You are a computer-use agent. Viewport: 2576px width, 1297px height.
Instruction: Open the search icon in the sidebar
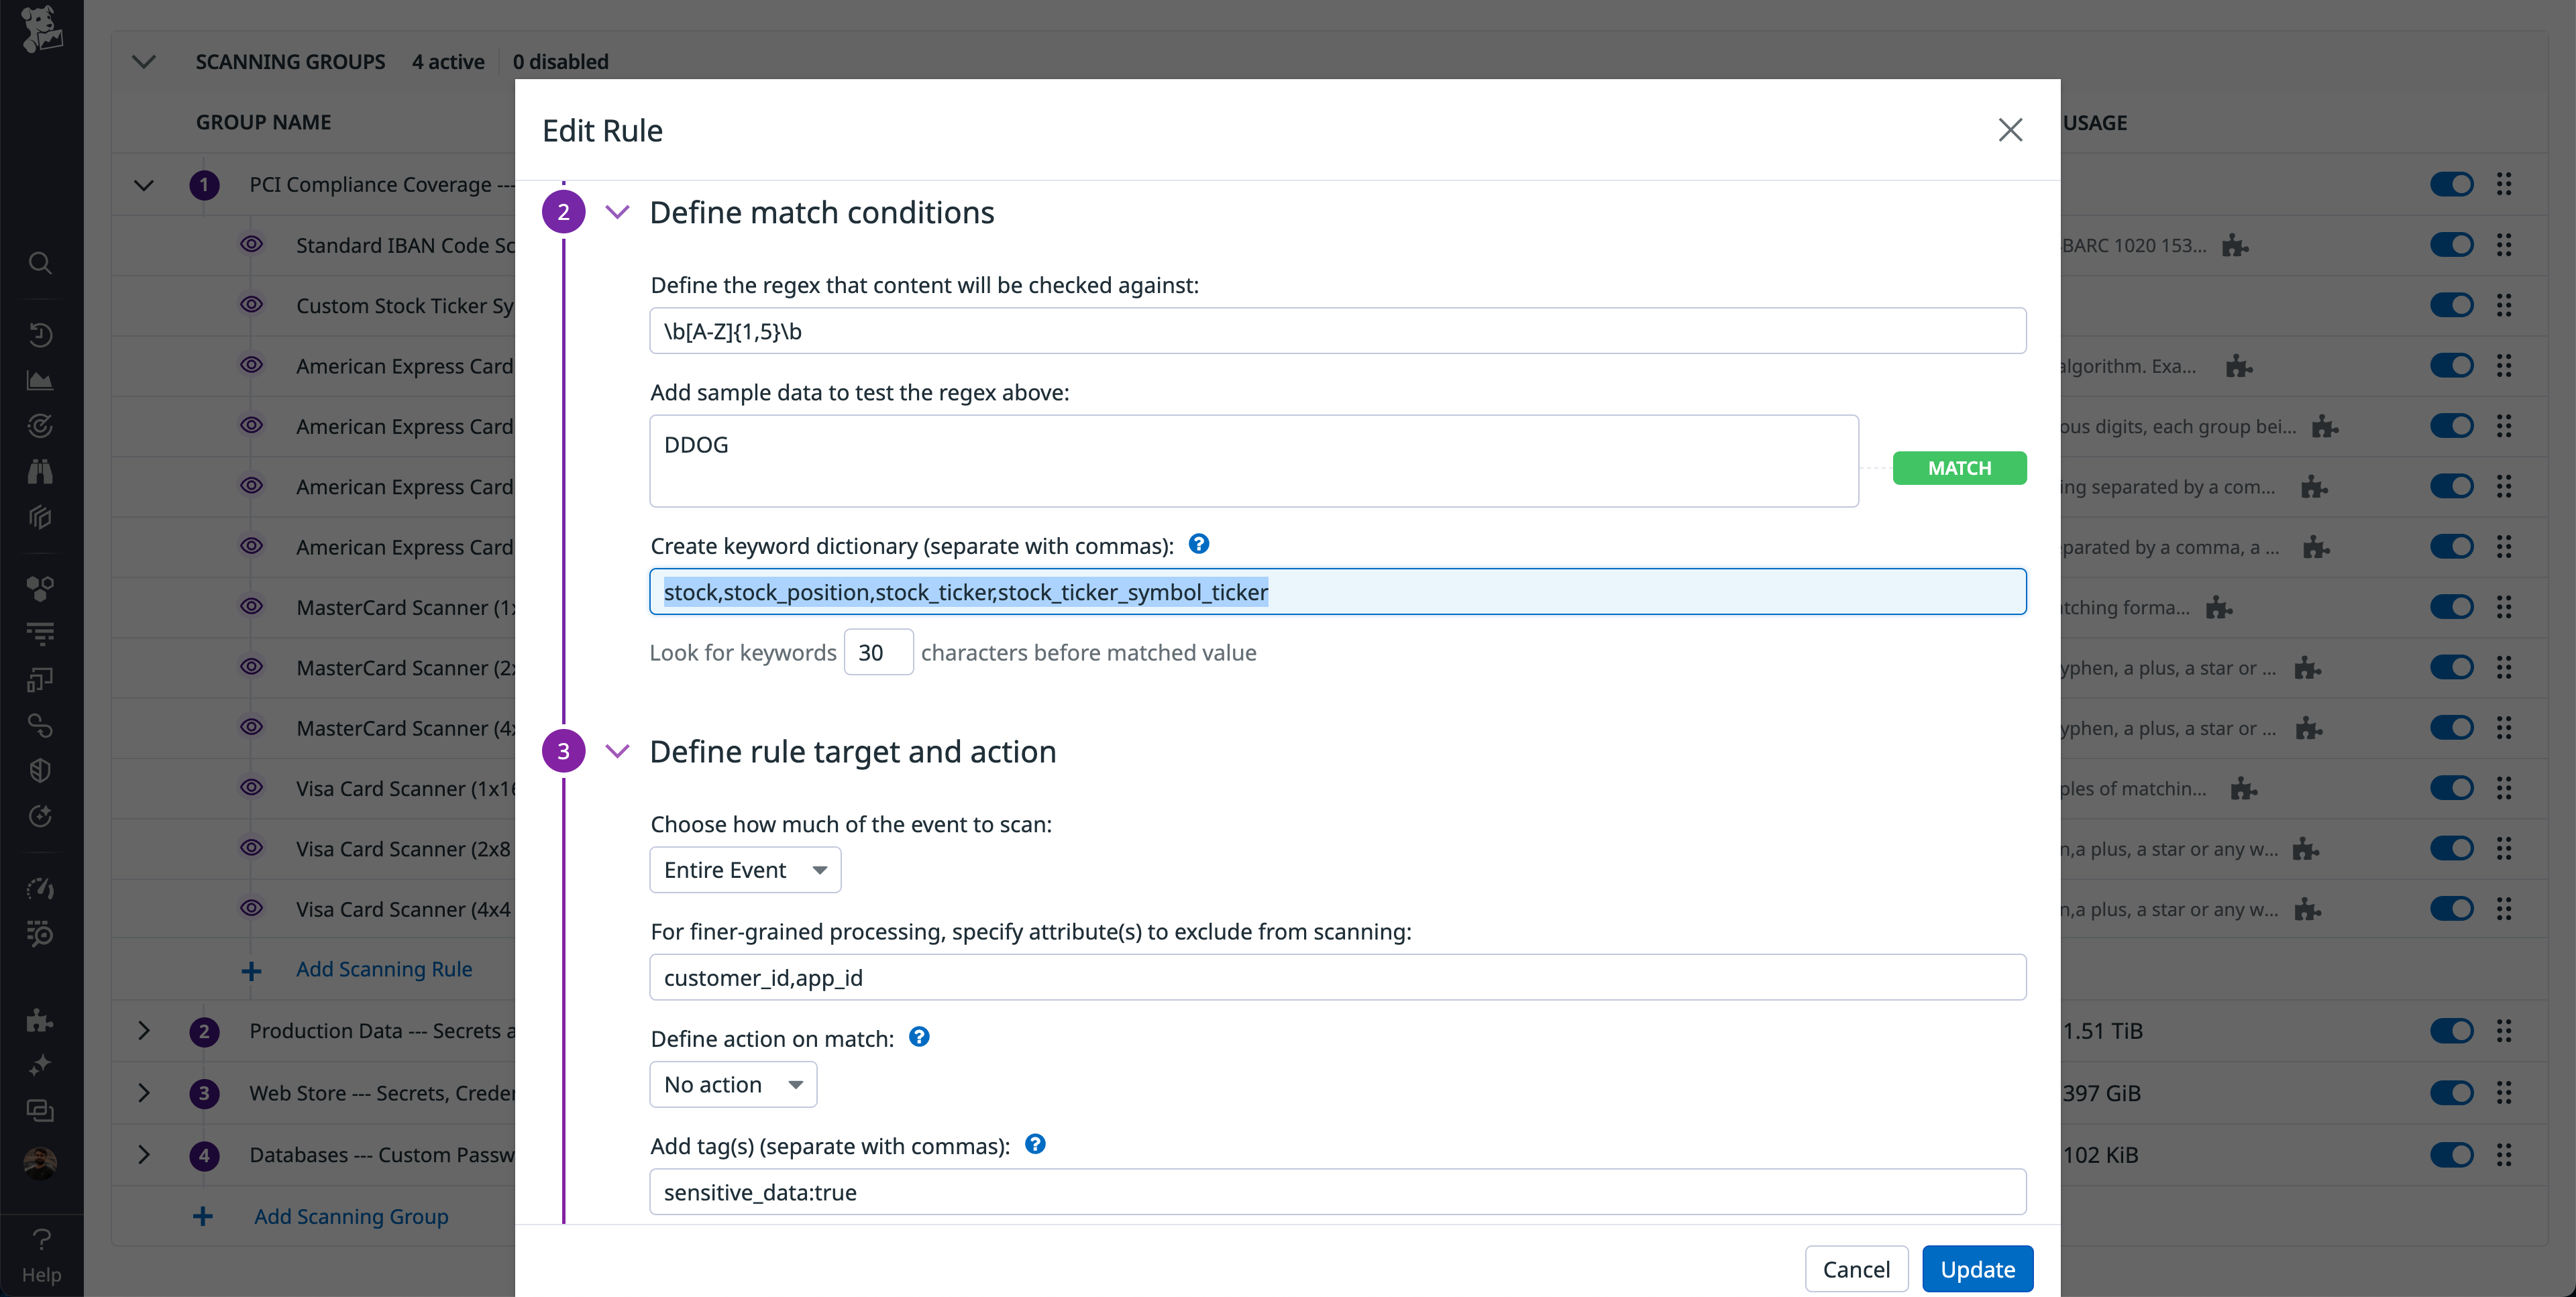point(40,263)
